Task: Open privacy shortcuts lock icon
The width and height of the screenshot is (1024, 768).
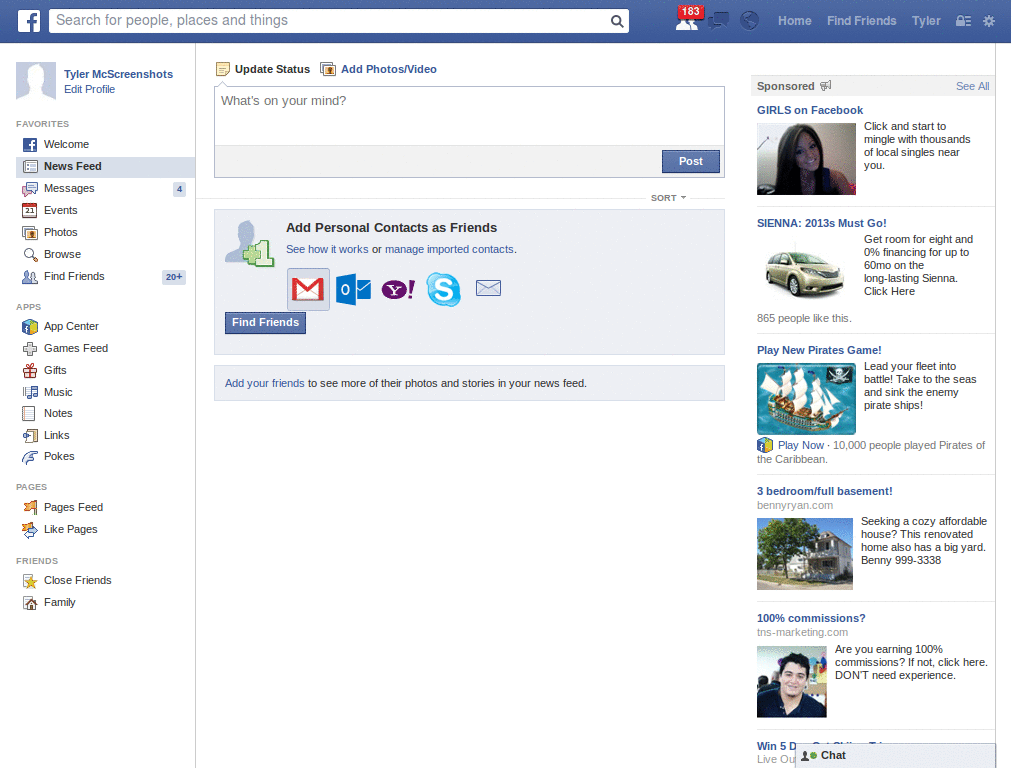Action: [x=963, y=21]
